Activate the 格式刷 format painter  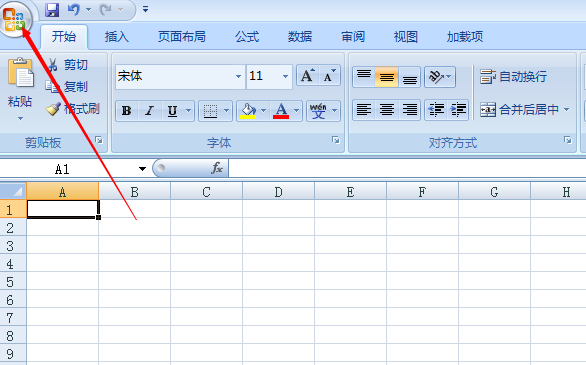click(73, 109)
